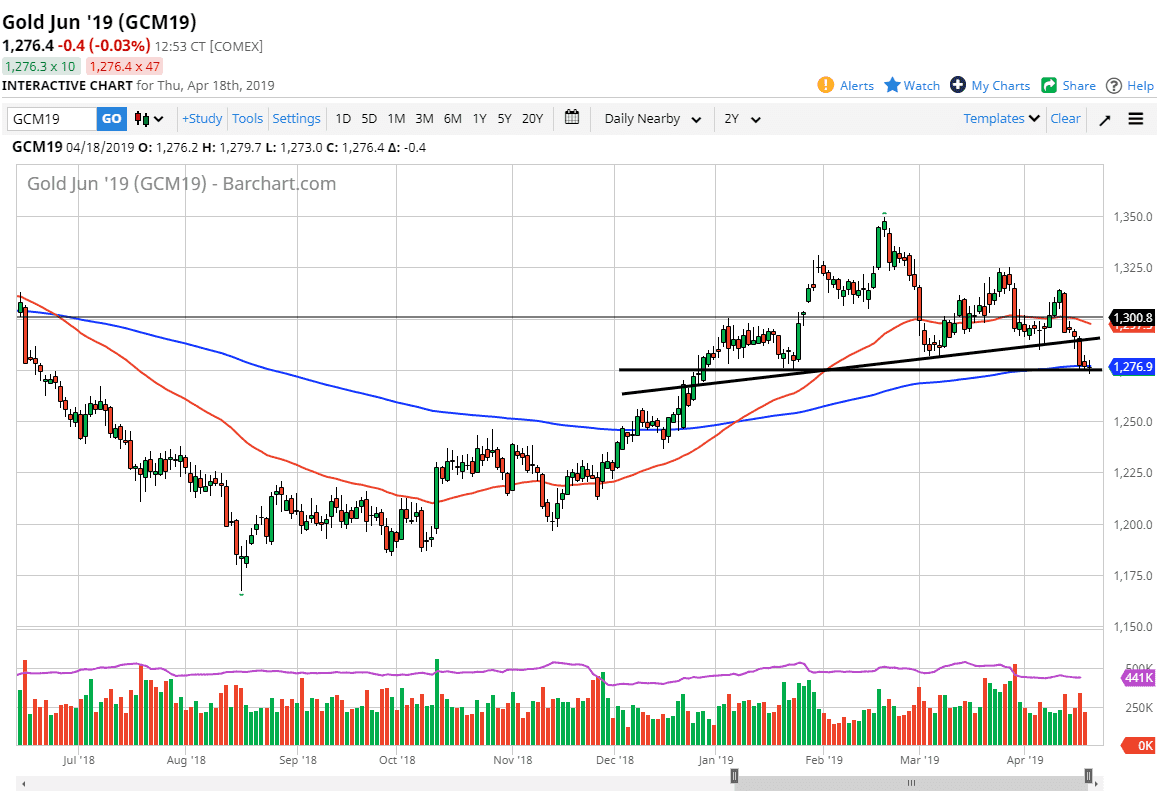Select the 6M time range

(452, 119)
